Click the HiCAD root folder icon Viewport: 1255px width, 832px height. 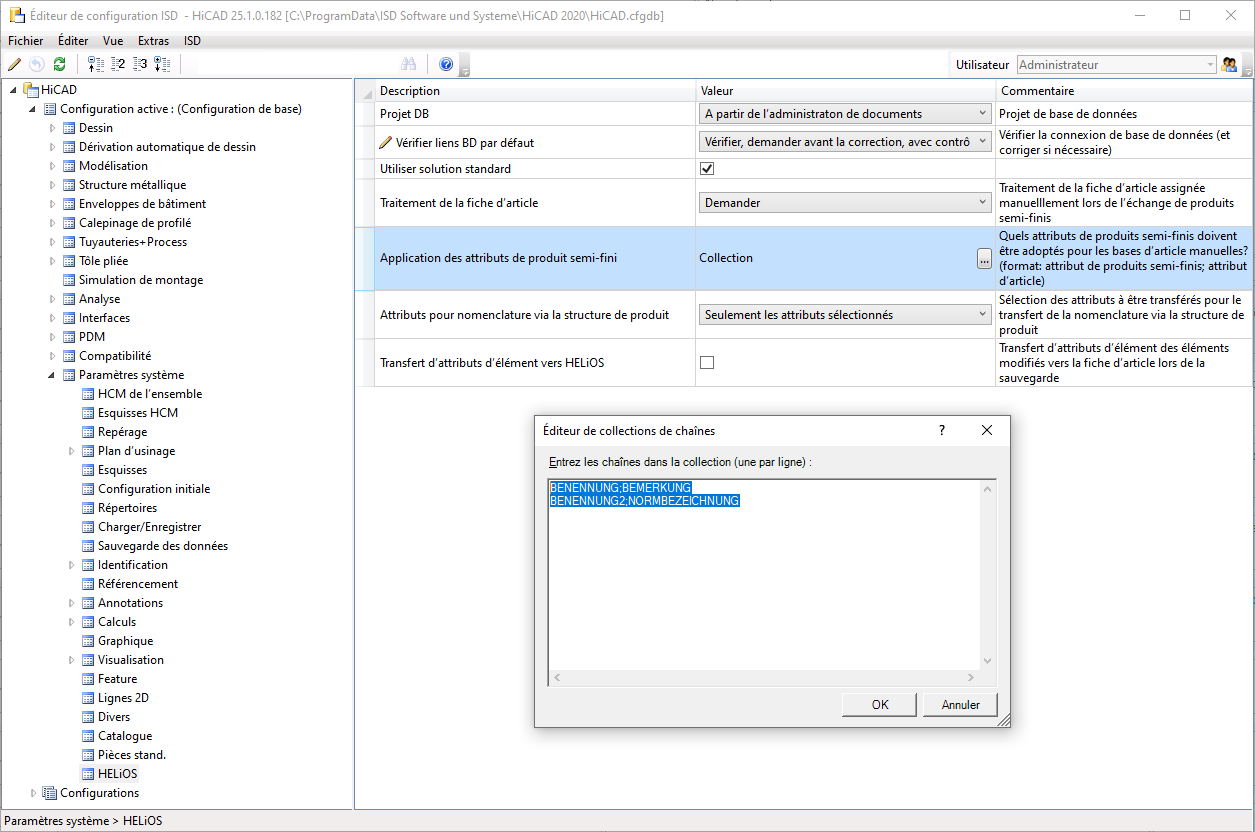(31, 90)
